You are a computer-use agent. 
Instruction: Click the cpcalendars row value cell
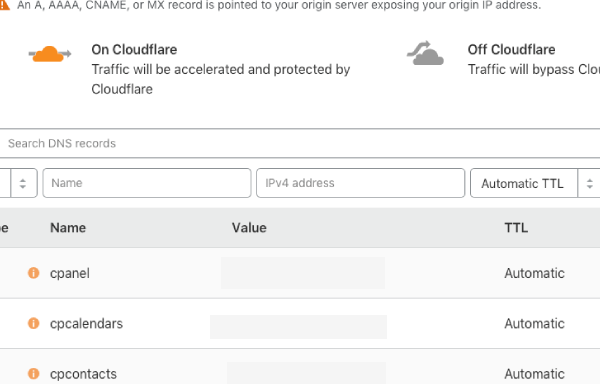pos(298,327)
